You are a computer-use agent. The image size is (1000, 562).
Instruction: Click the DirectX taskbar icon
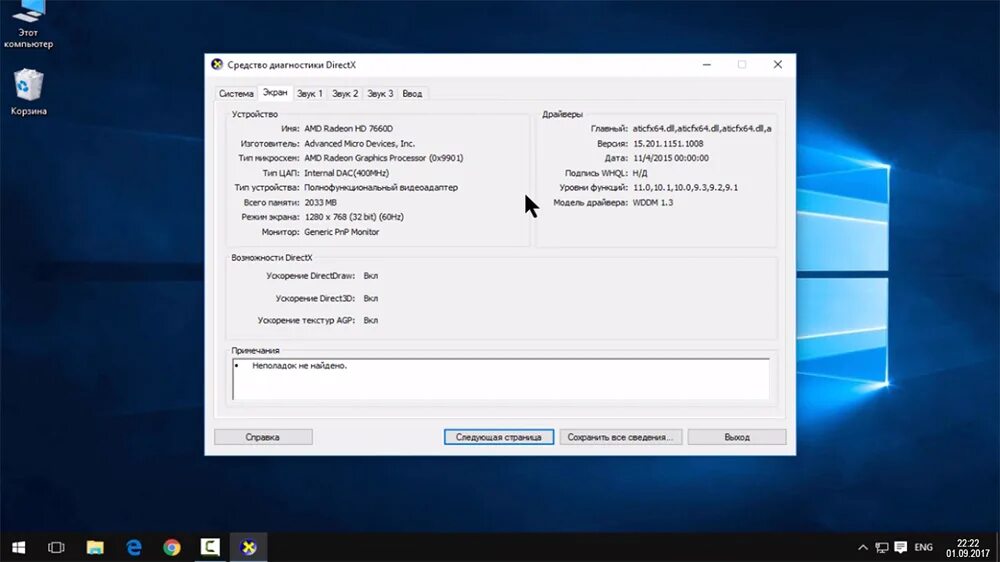point(248,547)
